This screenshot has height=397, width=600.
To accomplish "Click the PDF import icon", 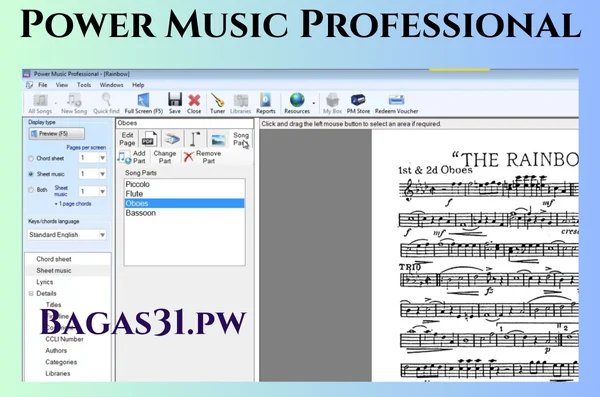I will coord(149,139).
